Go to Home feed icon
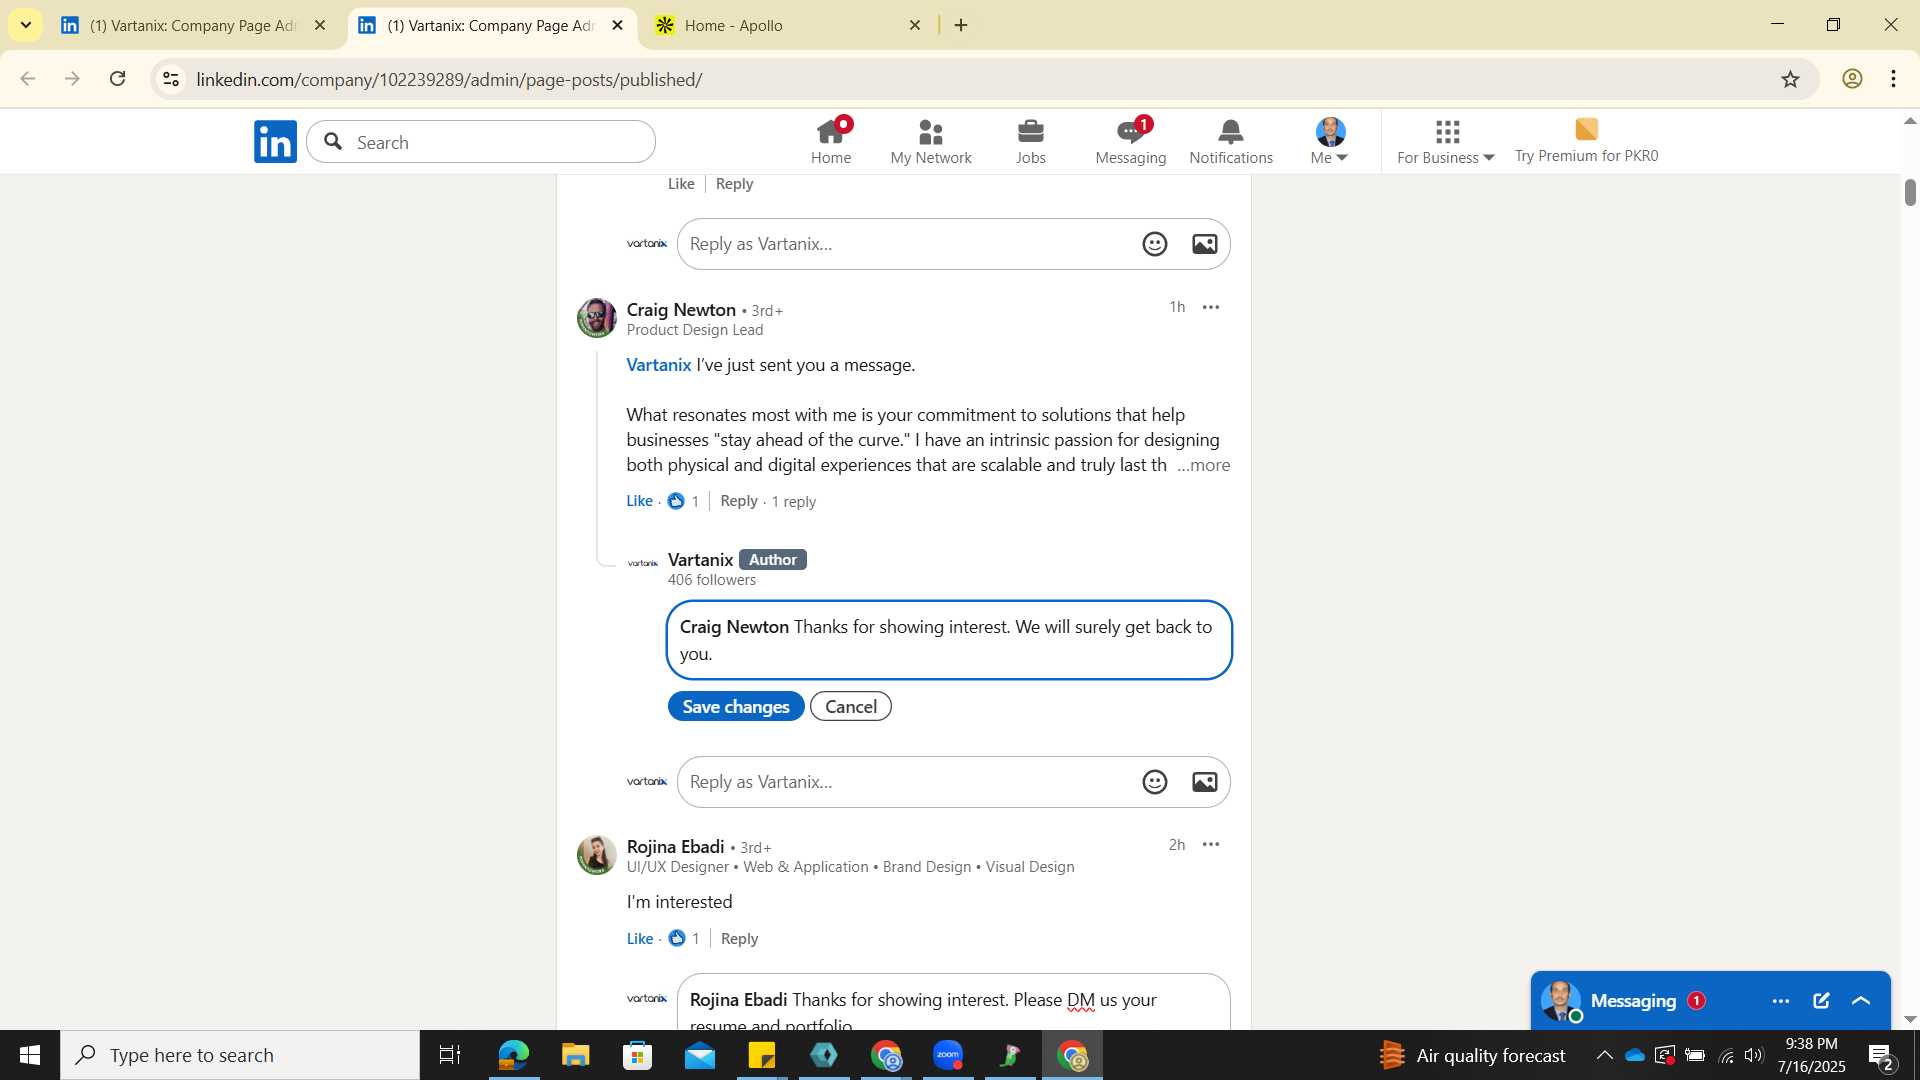 click(x=831, y=141)
